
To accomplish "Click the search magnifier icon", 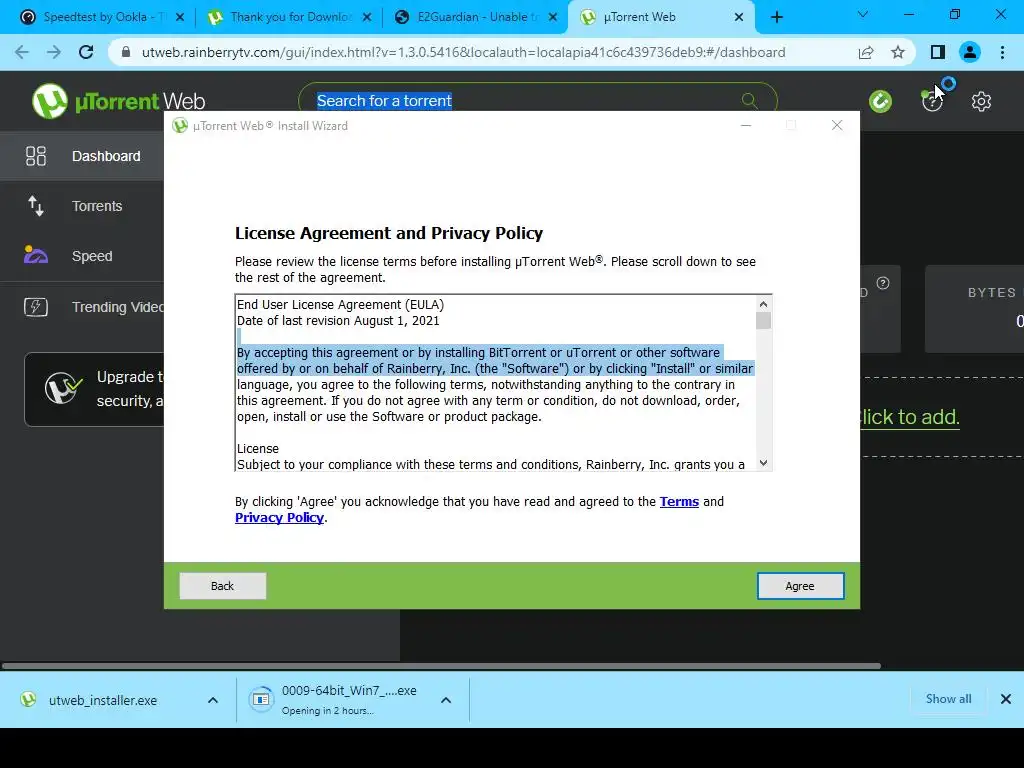I will [750, 101].
